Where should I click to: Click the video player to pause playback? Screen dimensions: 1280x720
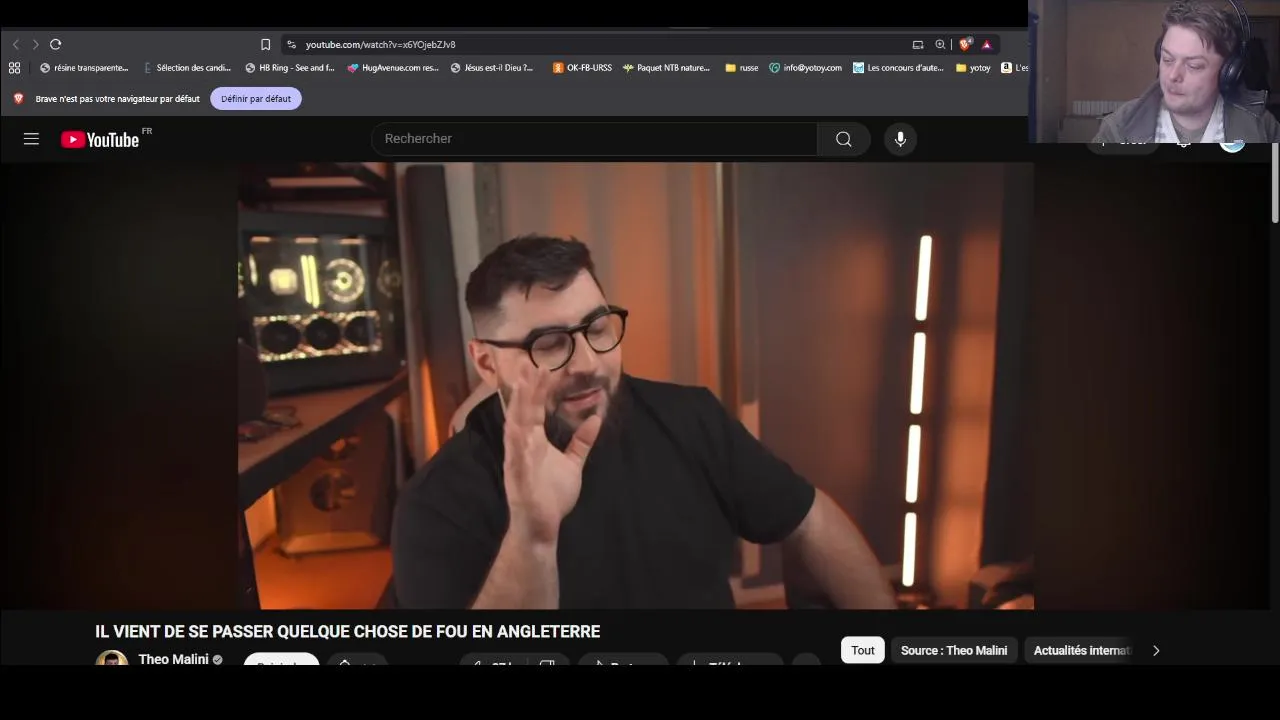[x=635, y=386]
